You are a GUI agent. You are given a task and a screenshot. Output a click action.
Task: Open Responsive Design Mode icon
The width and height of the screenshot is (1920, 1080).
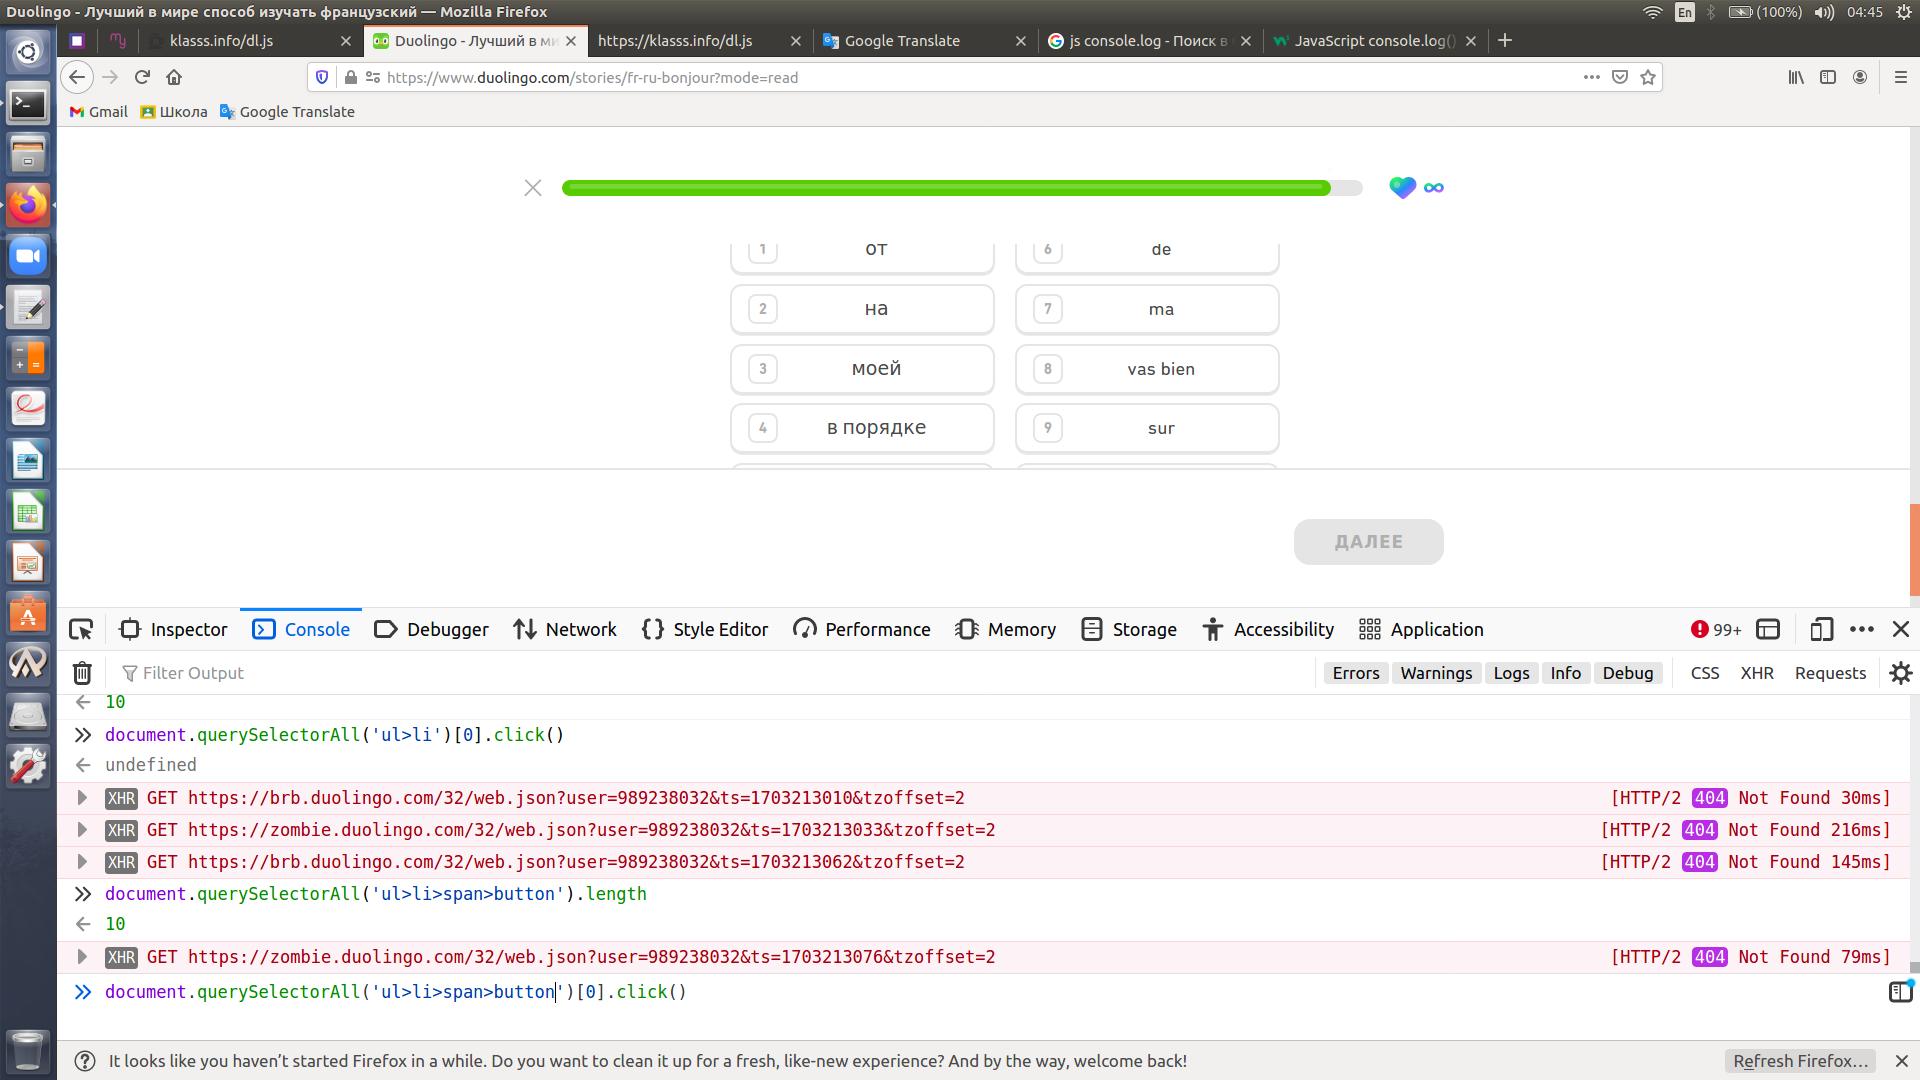click(1821, 629)
